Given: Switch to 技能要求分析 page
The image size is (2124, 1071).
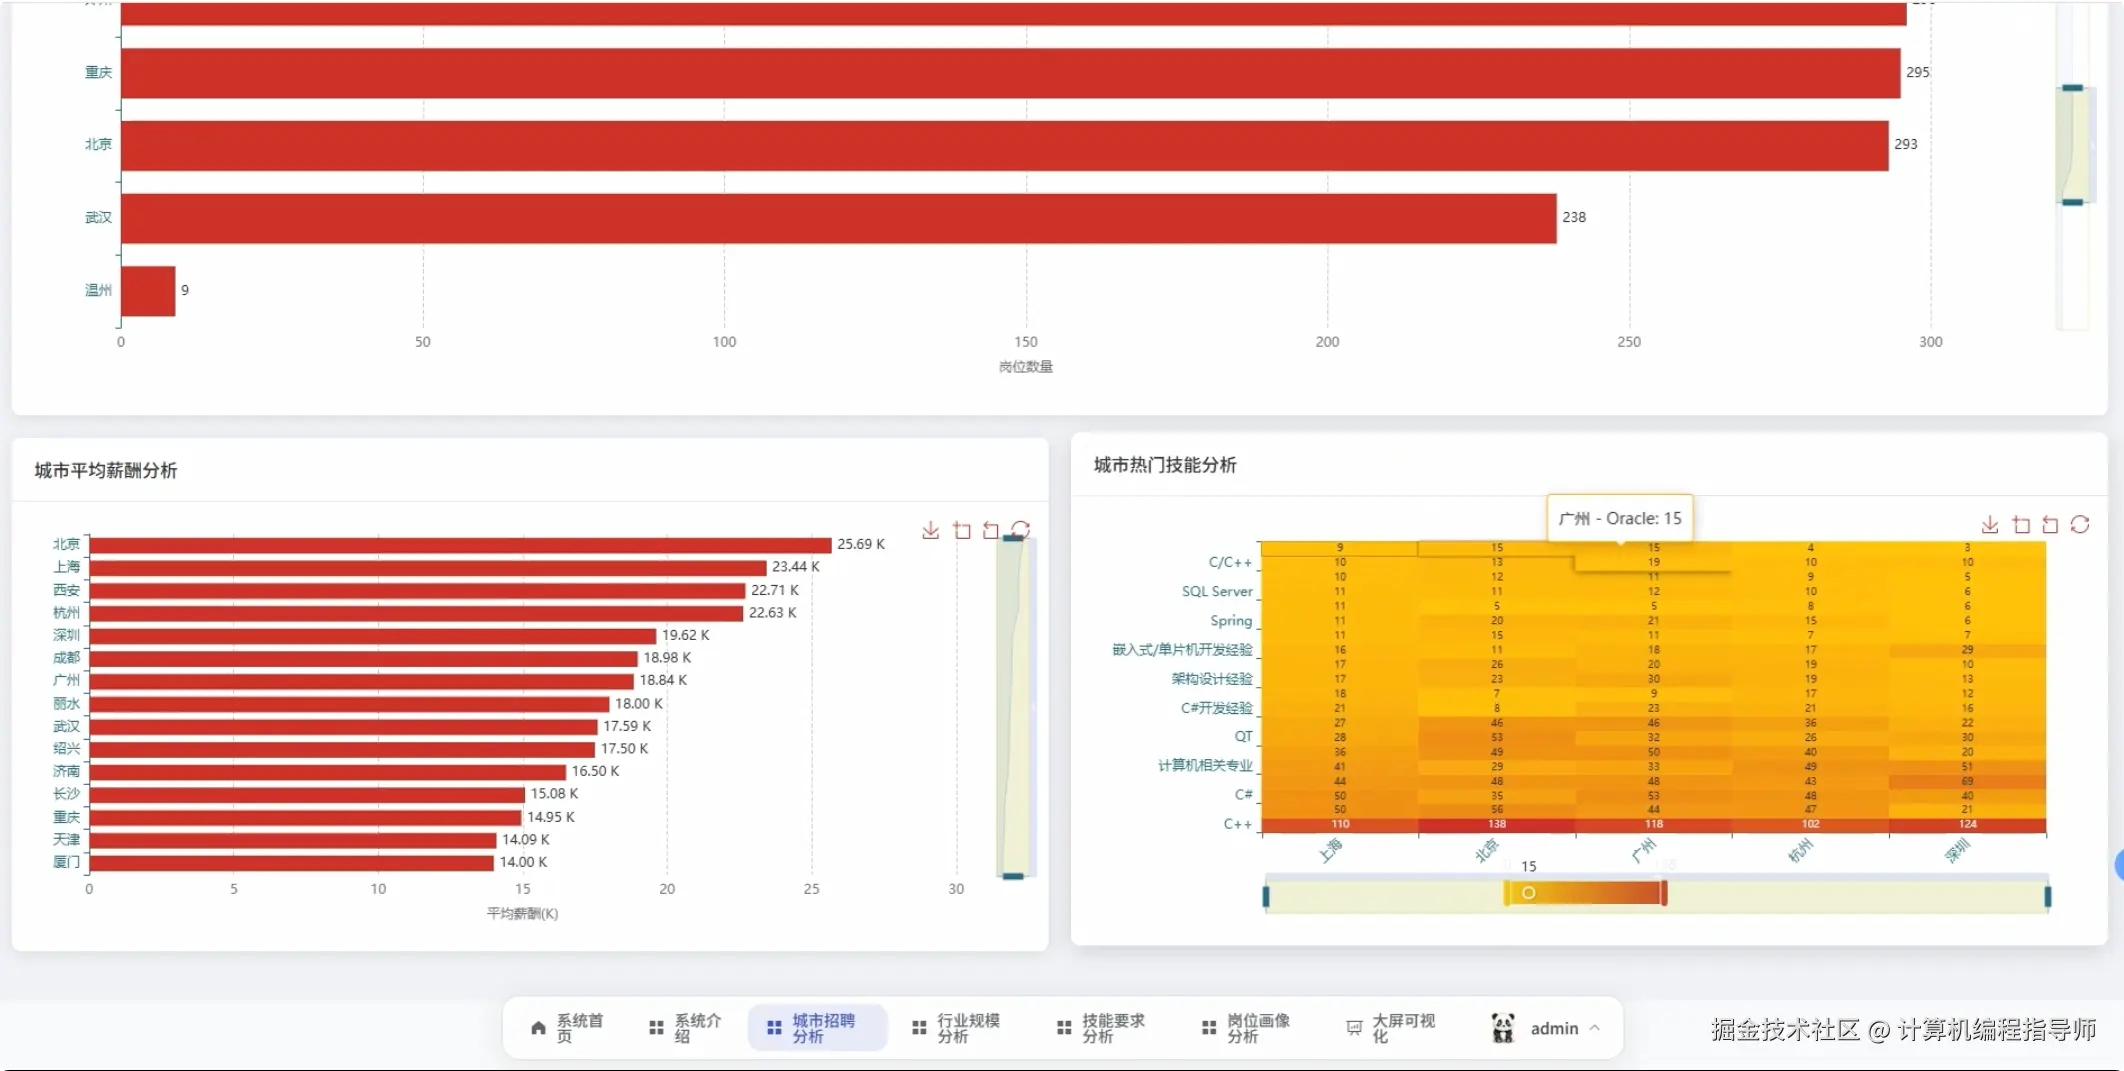Looking at the screenshot, I should [x=1100, y=1028].
